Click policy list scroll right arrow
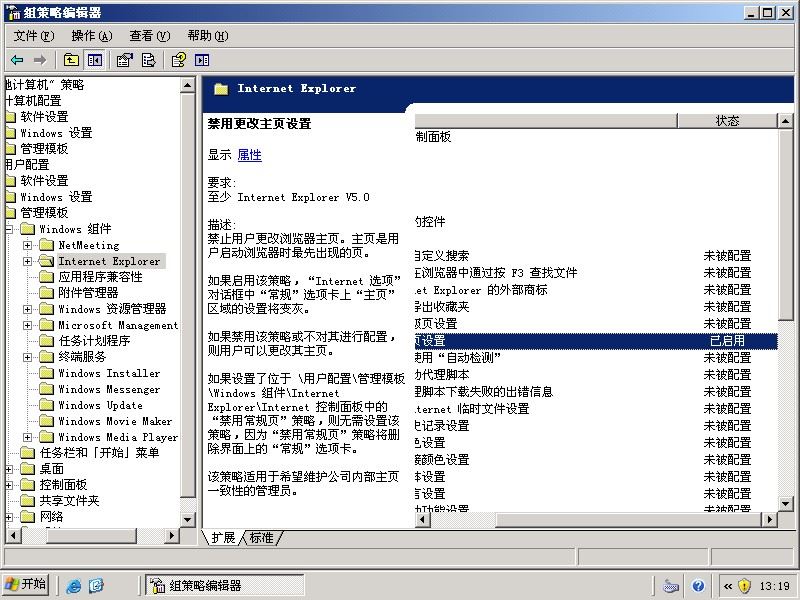The height and width of the screenshot is (600, 800). point(770,520)
